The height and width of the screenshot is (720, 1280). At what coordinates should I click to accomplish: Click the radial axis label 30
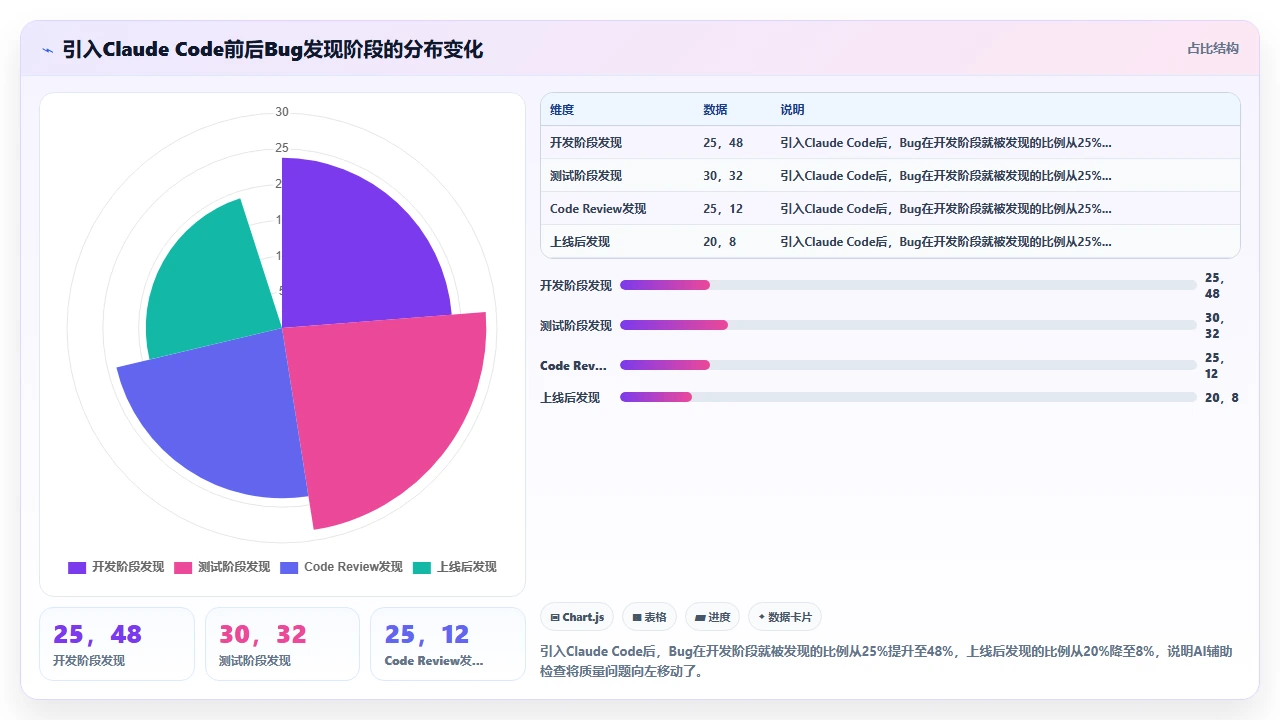282,112
